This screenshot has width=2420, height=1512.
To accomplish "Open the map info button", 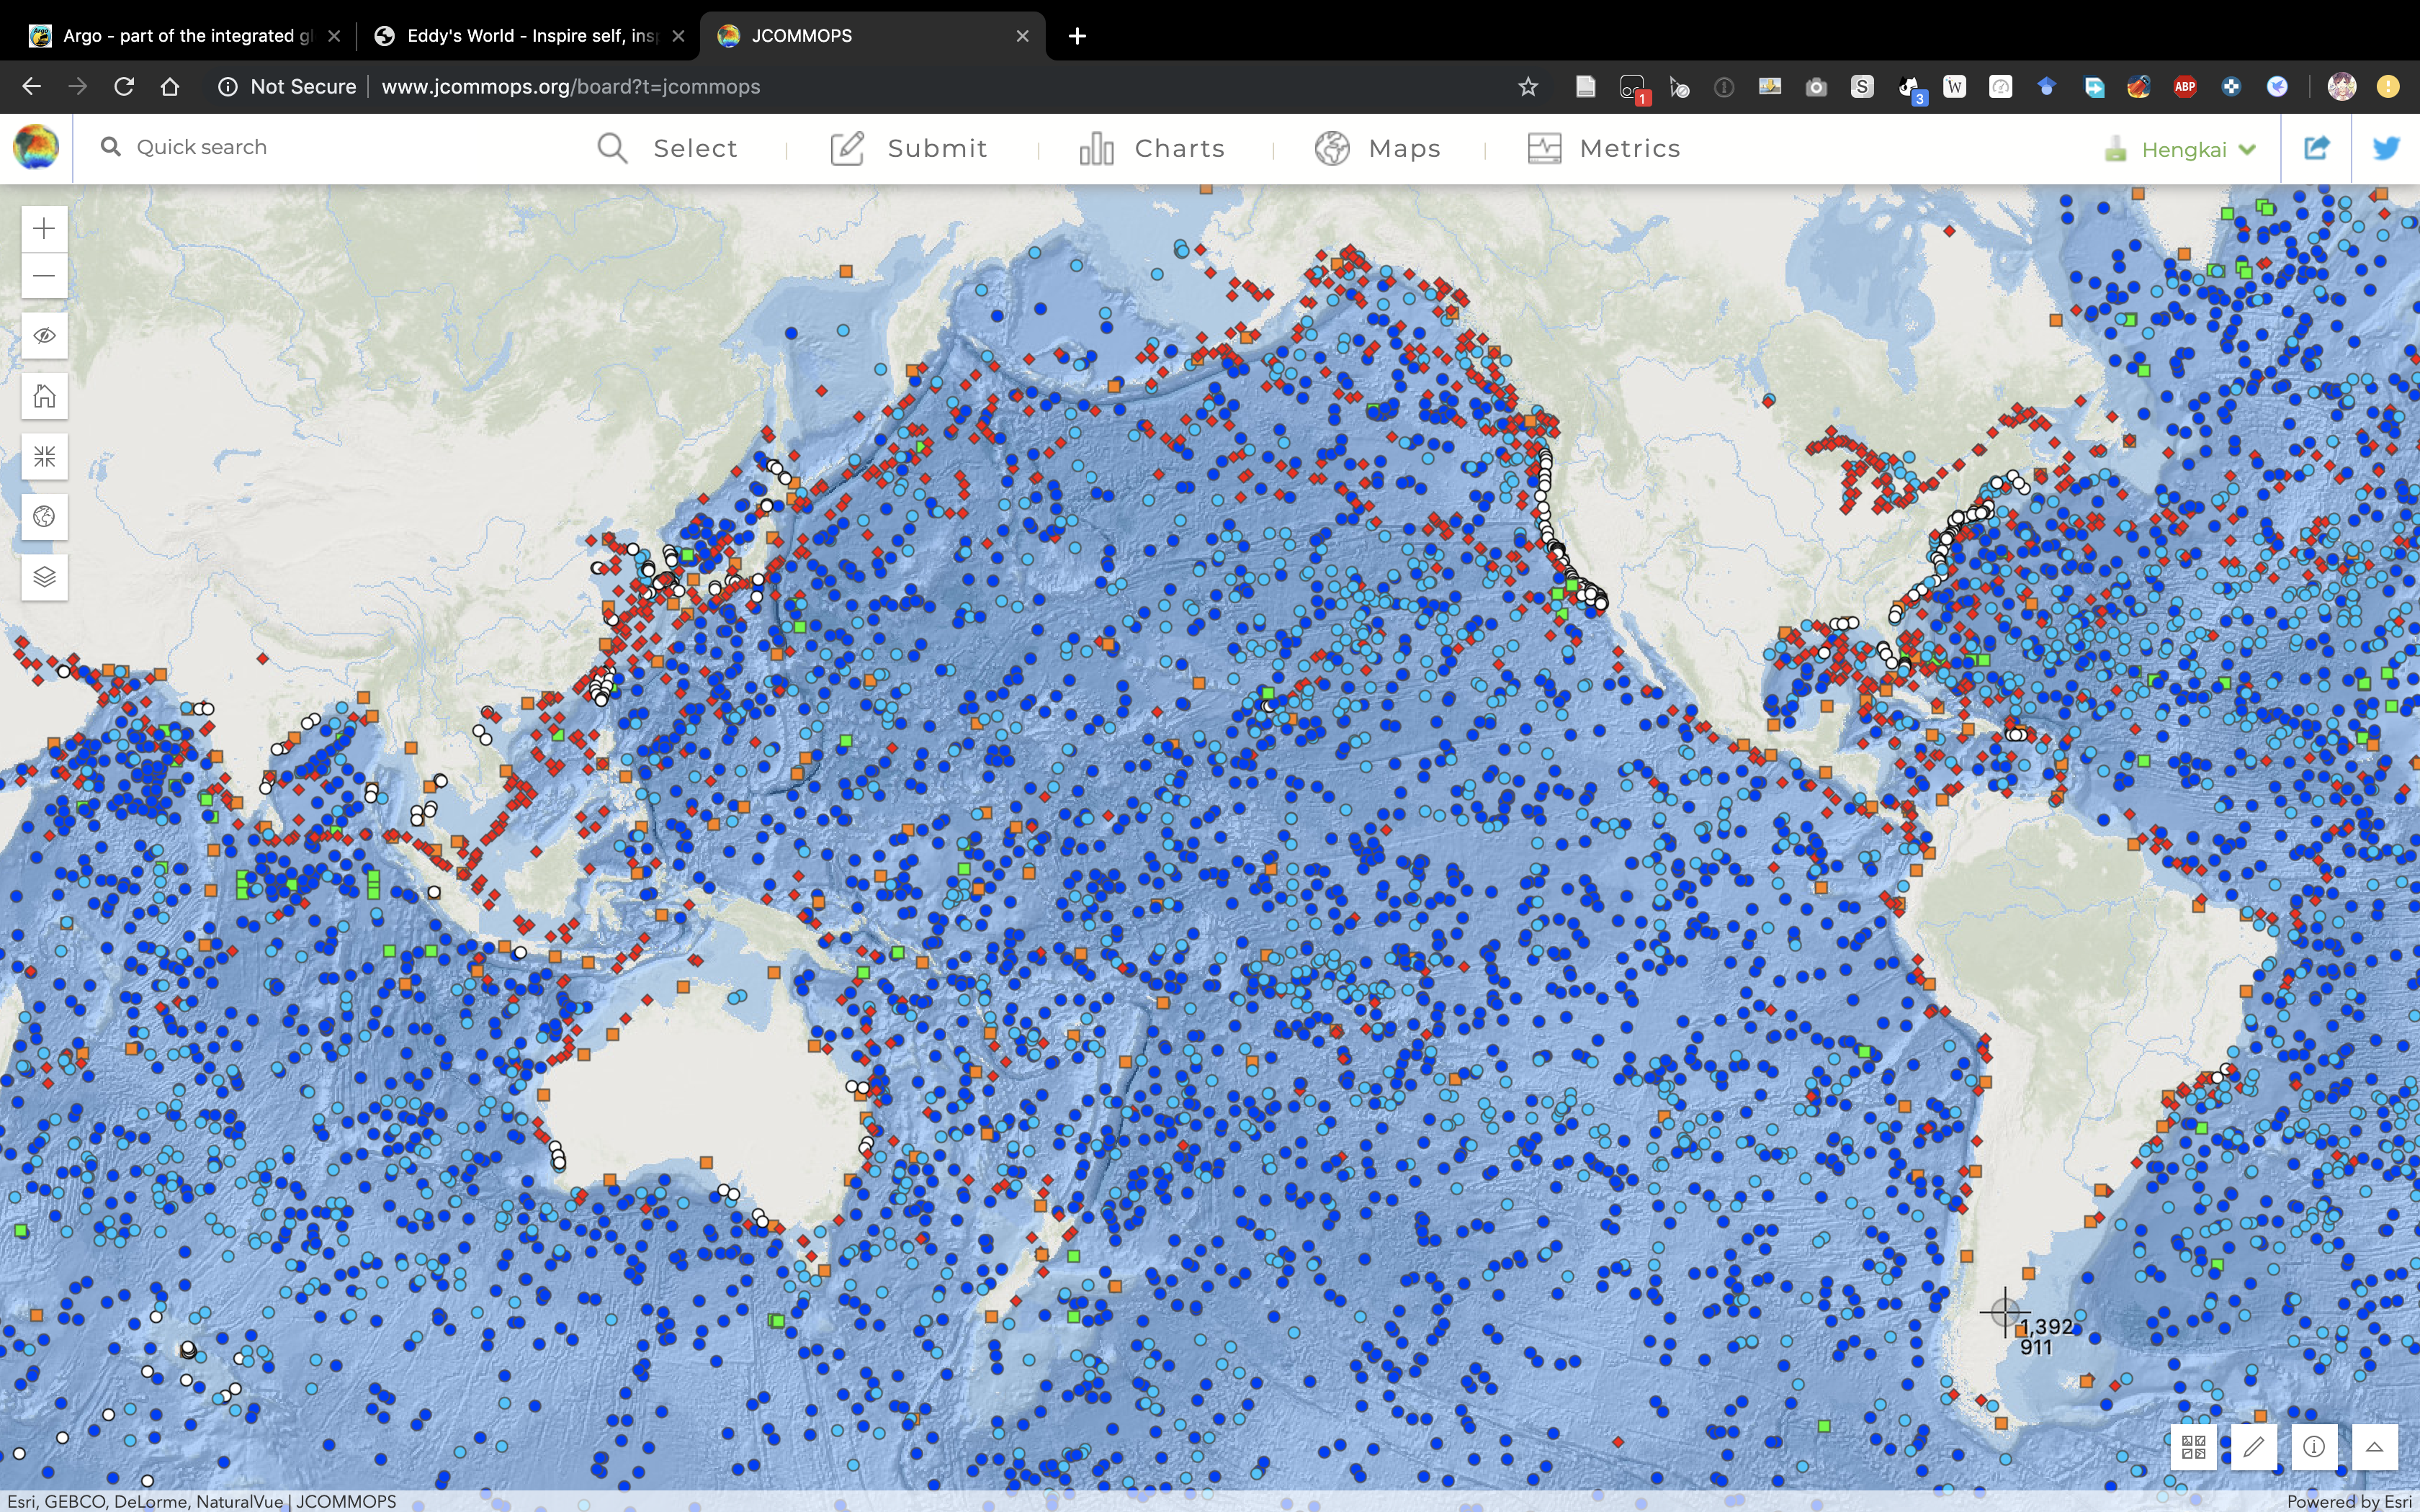I will pos(2314,1446).
